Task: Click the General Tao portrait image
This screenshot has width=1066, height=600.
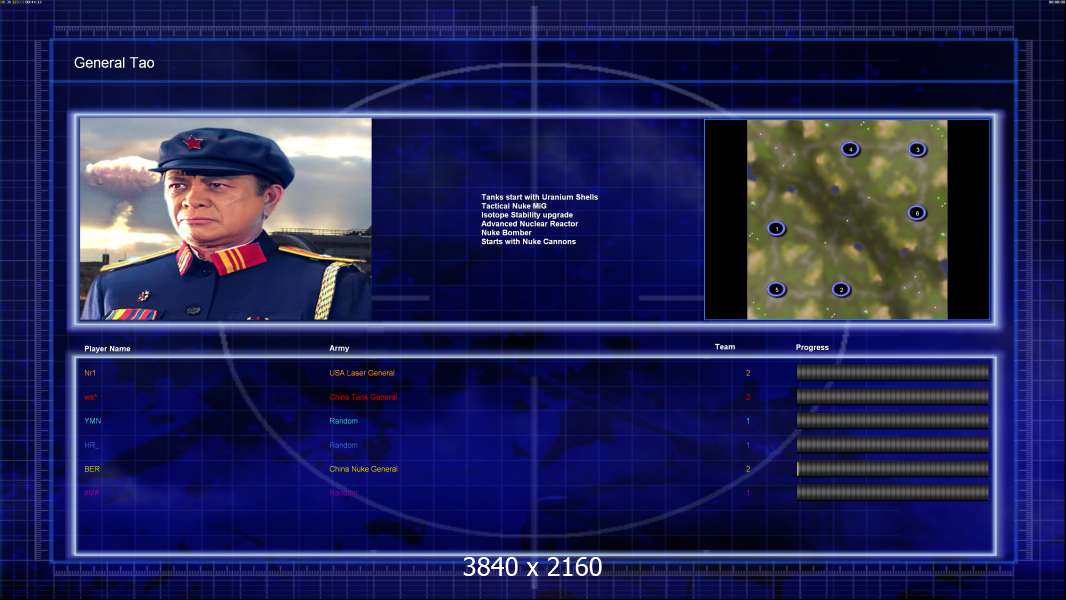Action: click(226, 219)
